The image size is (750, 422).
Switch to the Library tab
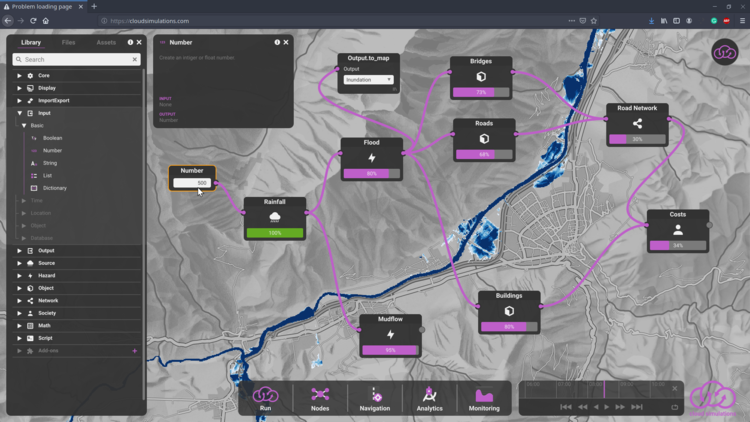[x=31, y=42]
